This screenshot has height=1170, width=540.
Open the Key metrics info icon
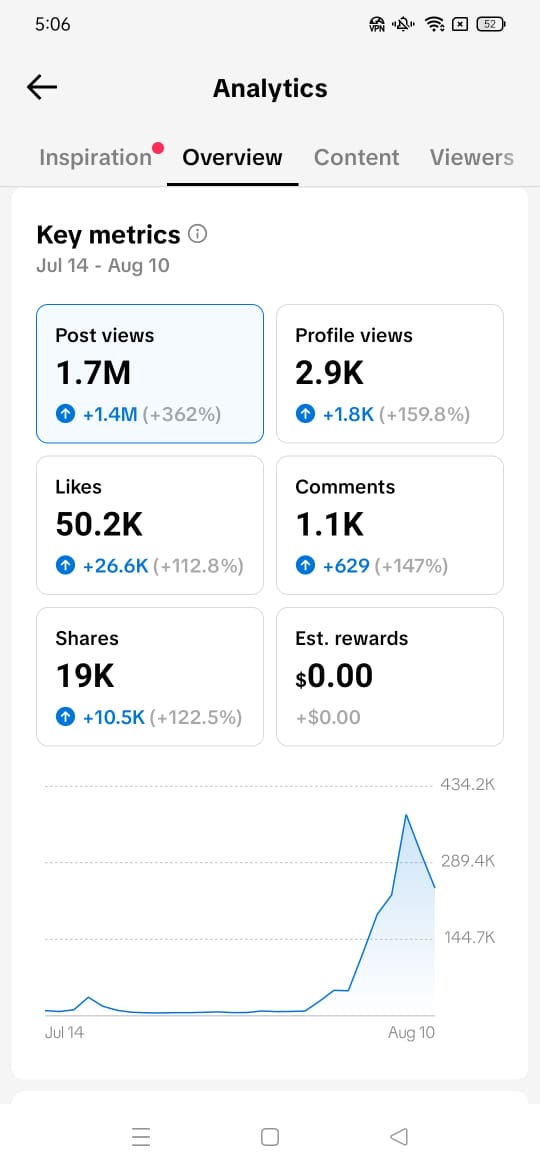point(198,234)
